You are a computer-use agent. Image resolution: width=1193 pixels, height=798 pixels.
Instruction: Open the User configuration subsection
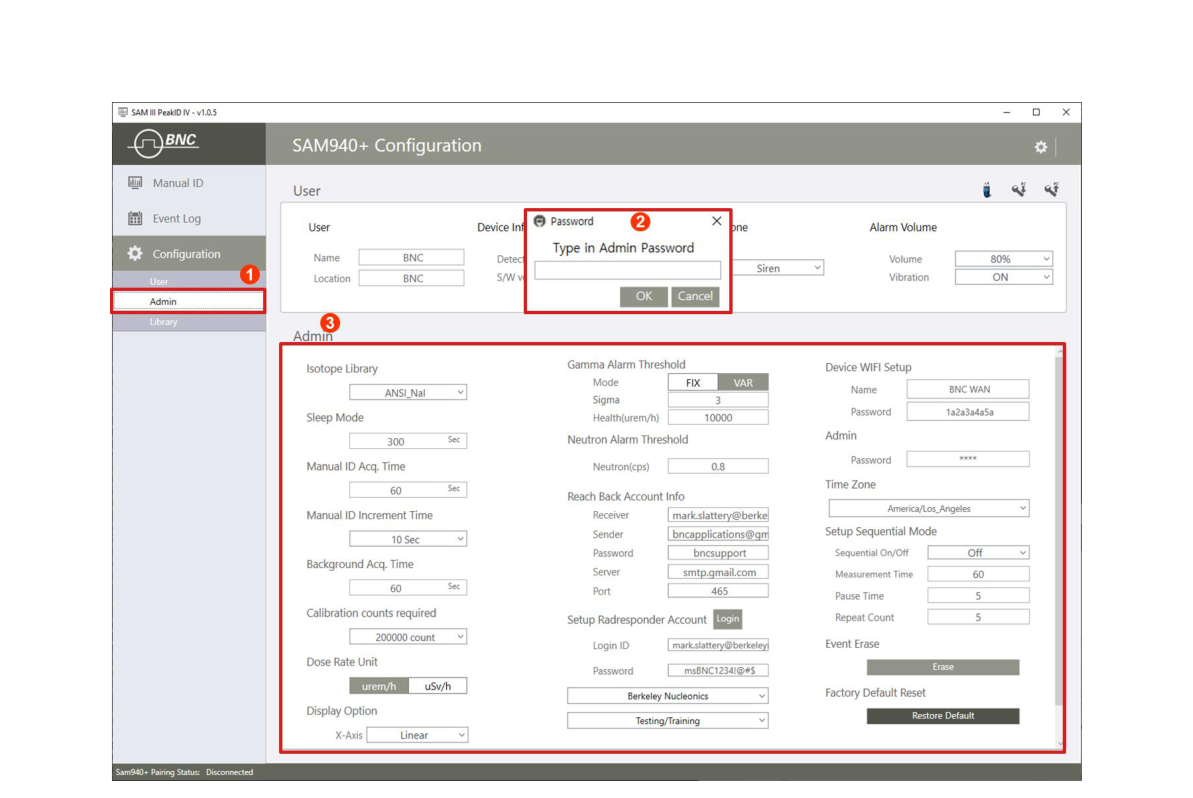189,281
